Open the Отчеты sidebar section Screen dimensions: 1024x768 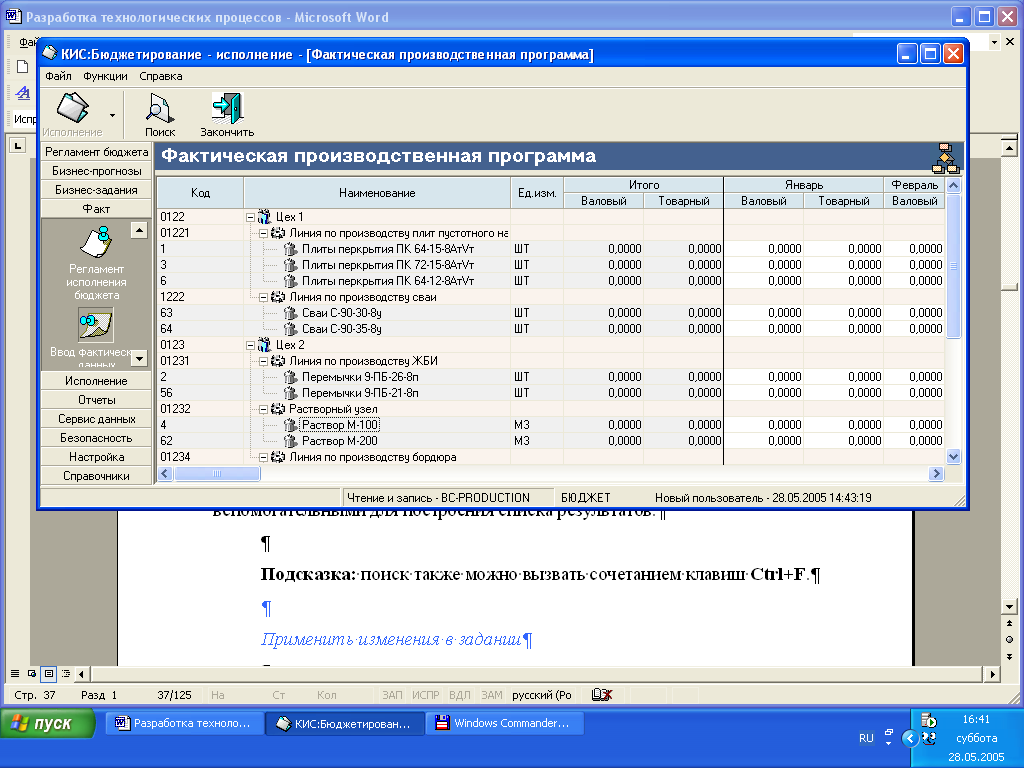(x=96, y=400)
